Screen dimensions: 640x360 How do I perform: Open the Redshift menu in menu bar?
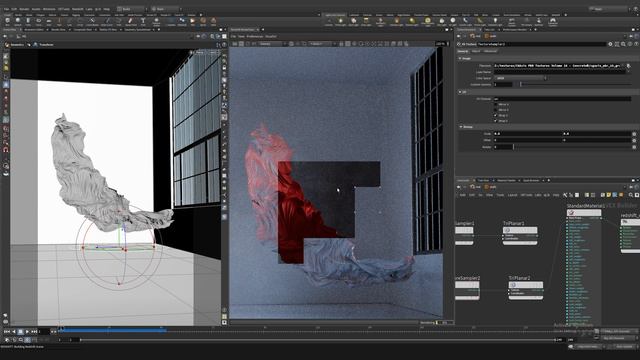[x=78, y=9]
